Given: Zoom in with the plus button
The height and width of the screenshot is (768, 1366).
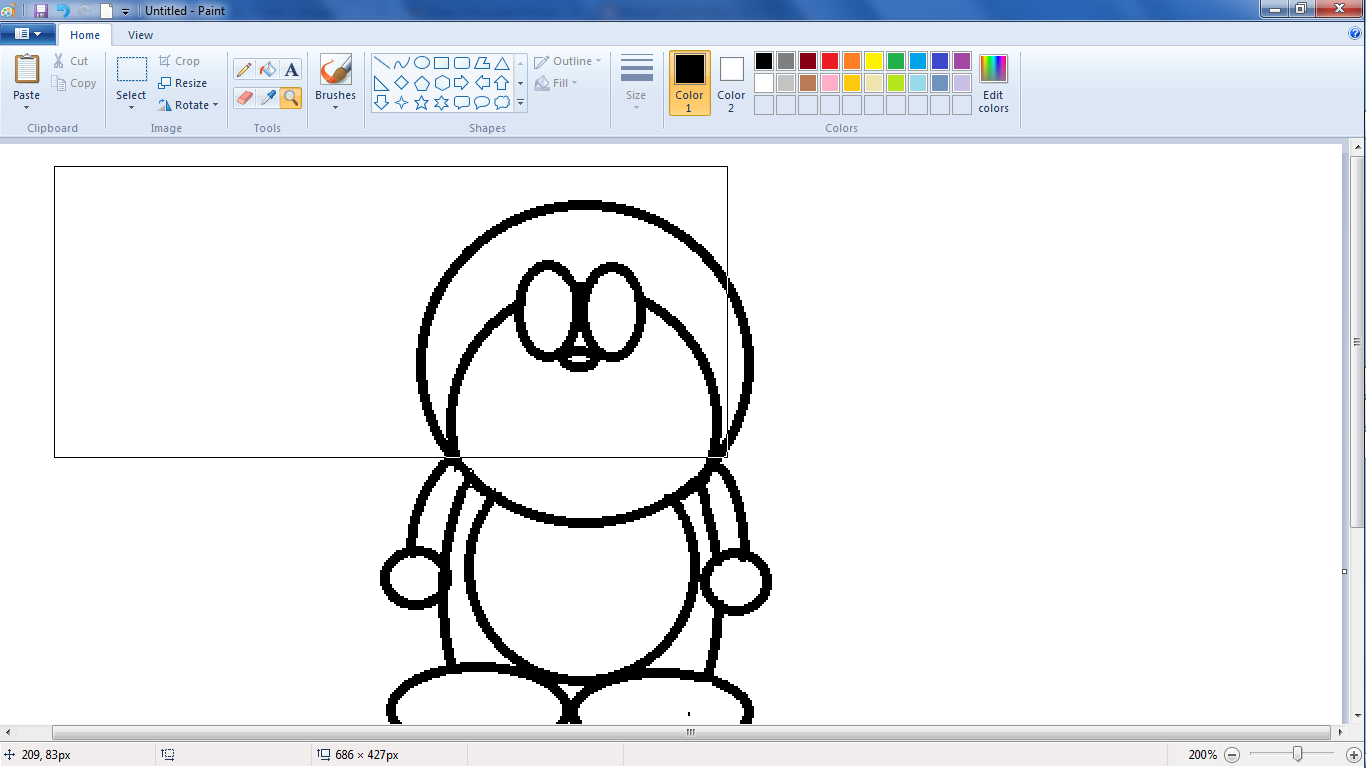Looking at the screenshot, I should (1353, 755).
